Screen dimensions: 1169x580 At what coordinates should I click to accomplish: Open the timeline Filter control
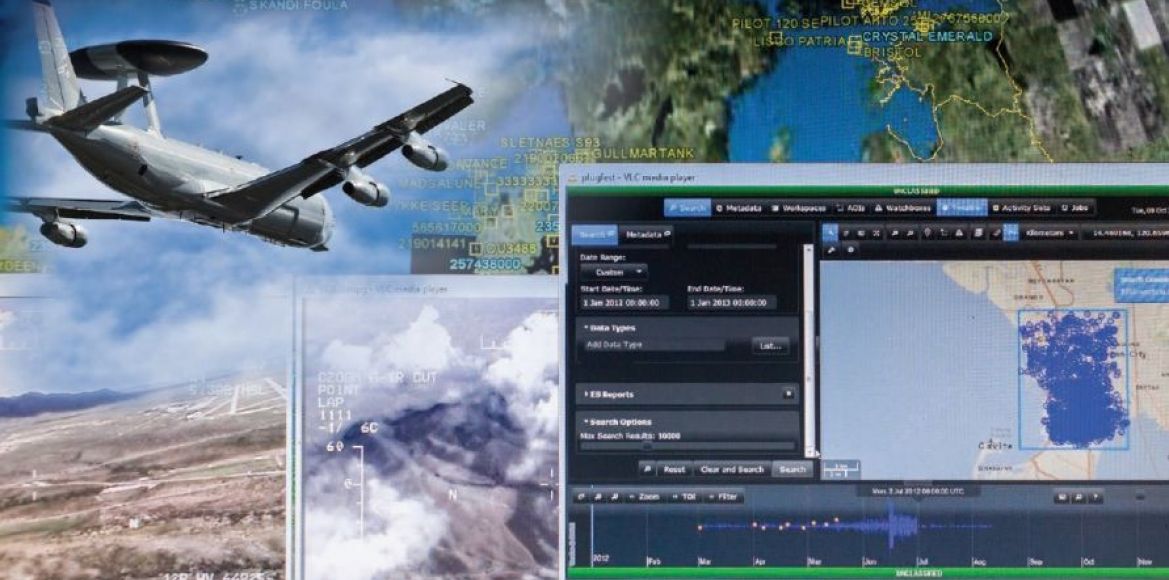[x=725, y=496]
